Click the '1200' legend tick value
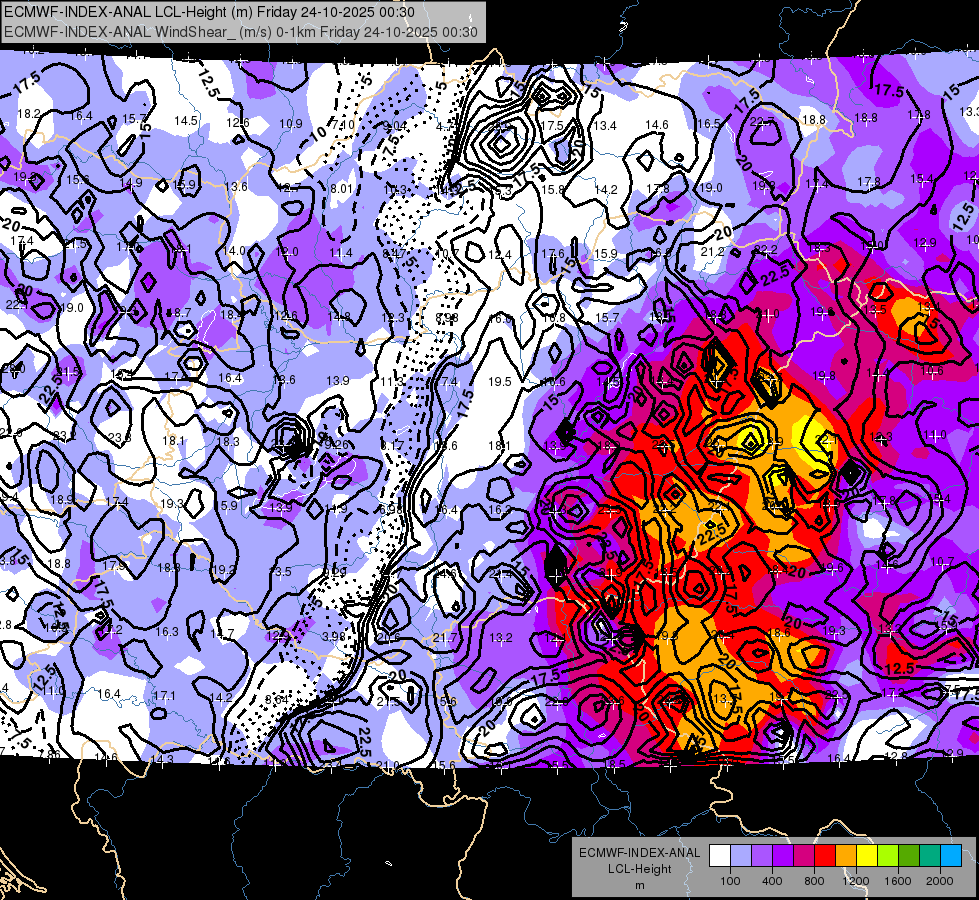 pyautogui.click(x=856, y=881)
